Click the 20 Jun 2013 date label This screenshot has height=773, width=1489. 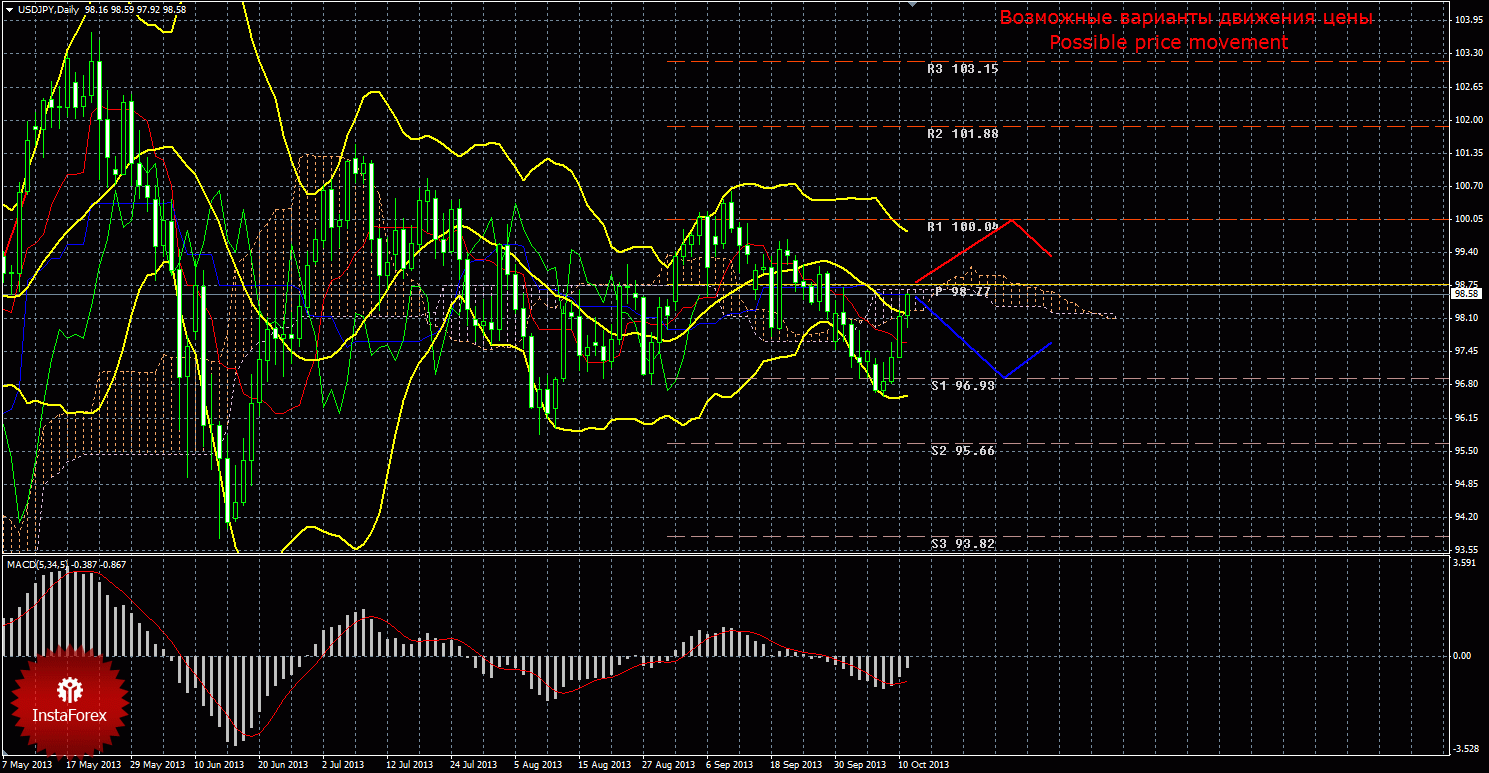[284, 765]
